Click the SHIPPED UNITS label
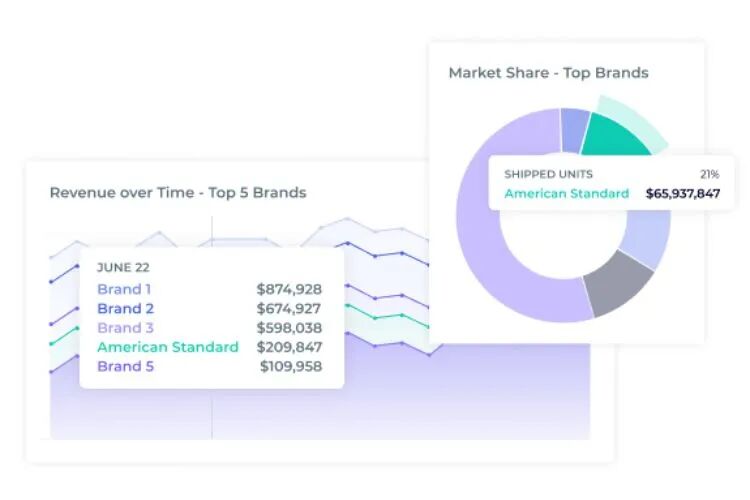The image size is (750, 500). click(548, 174)
